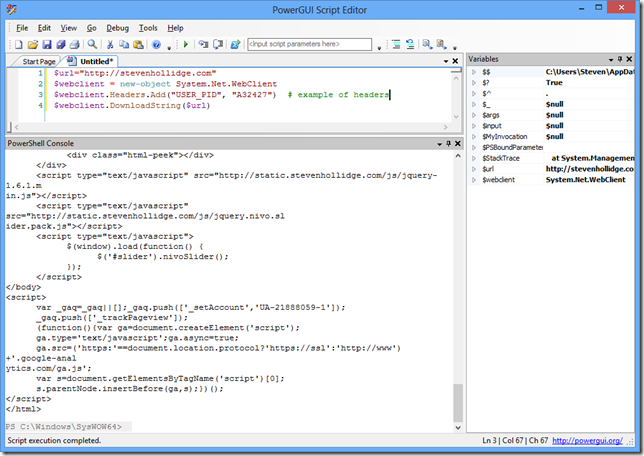
Task: Click the PowerGUI app icon in title bar
Action: 12,9
